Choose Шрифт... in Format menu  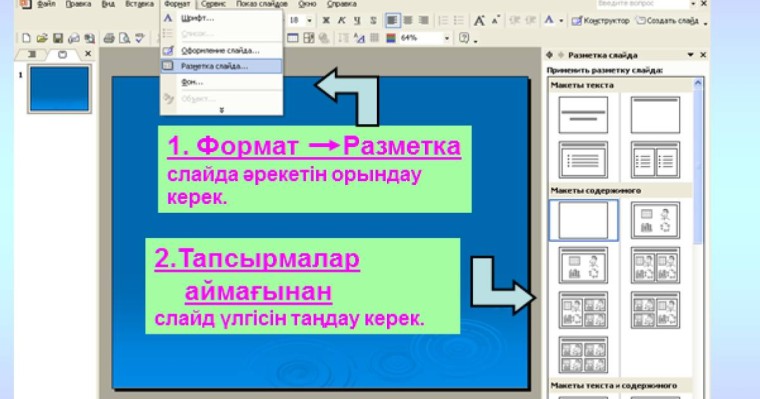tap(222, 18)
